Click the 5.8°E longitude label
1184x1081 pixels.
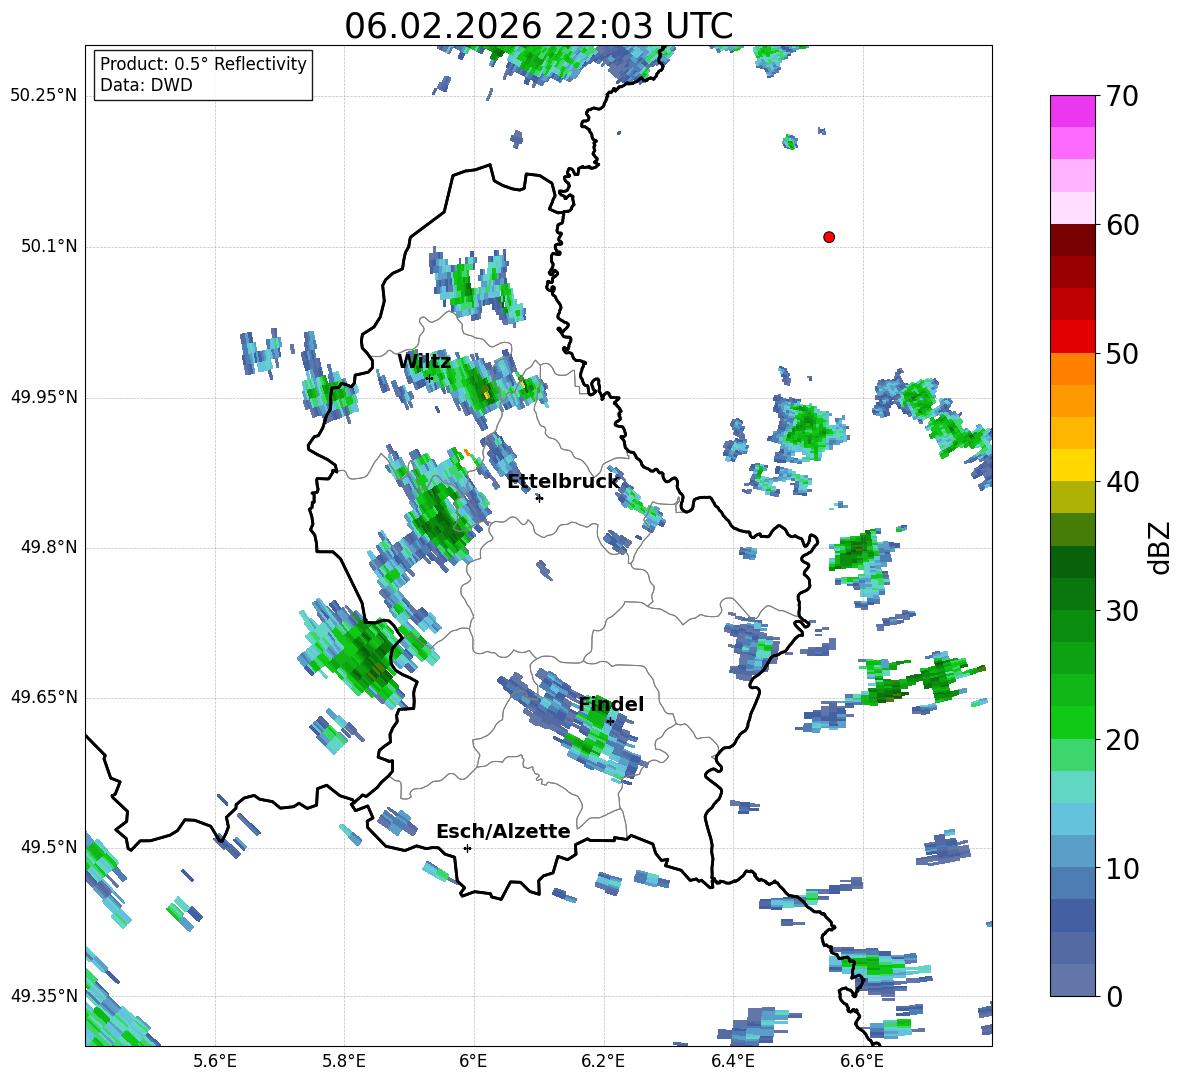coord(344,1061)
